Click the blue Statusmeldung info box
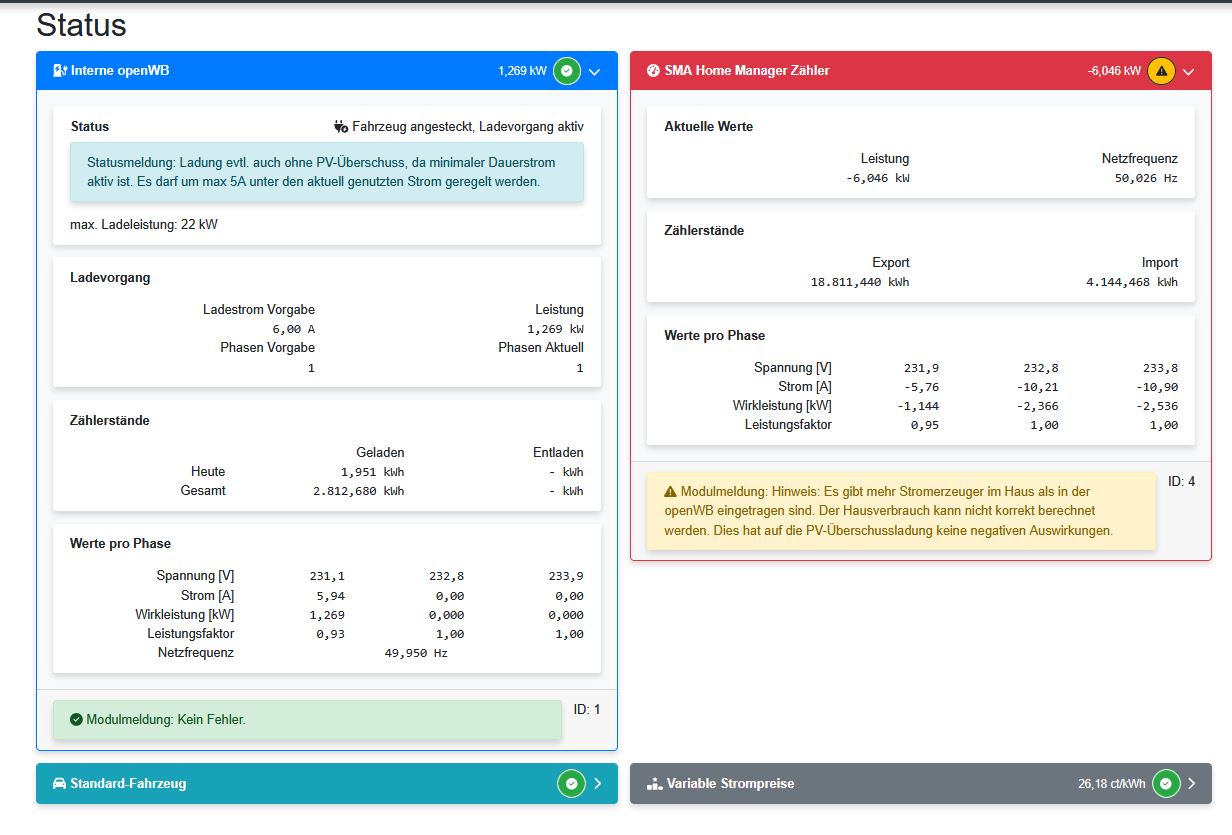The width and height of the screenshot is (1232, 835). click(326, 172)
